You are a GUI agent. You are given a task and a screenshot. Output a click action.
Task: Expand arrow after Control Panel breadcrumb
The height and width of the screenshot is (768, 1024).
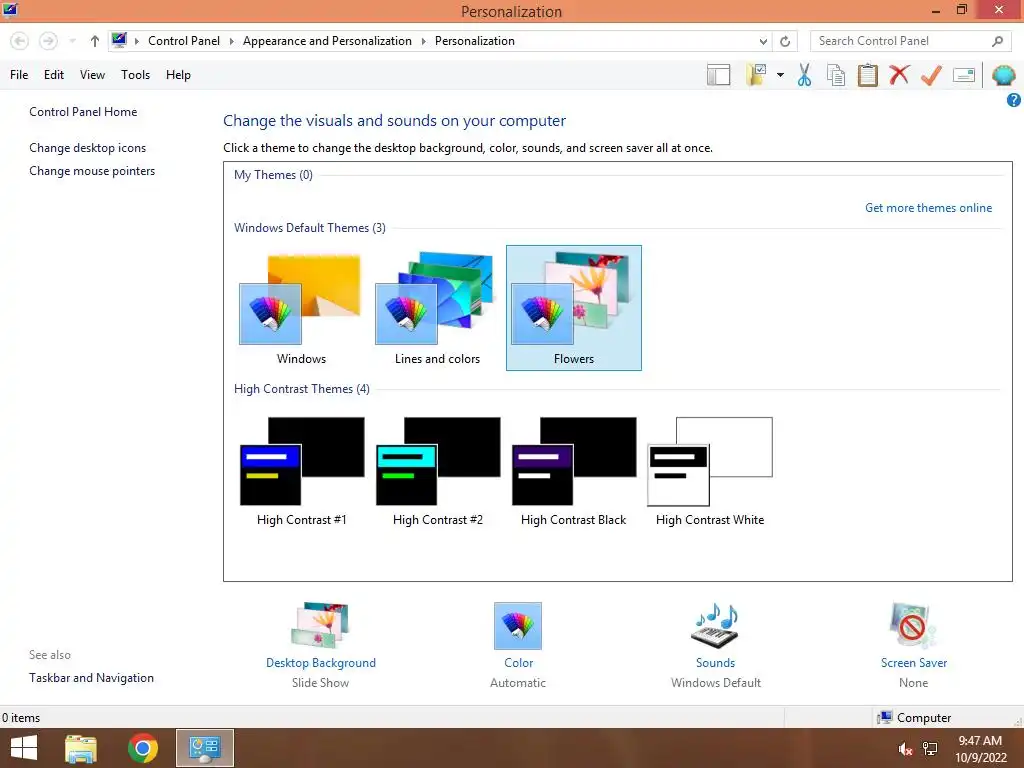click(231, 41)
